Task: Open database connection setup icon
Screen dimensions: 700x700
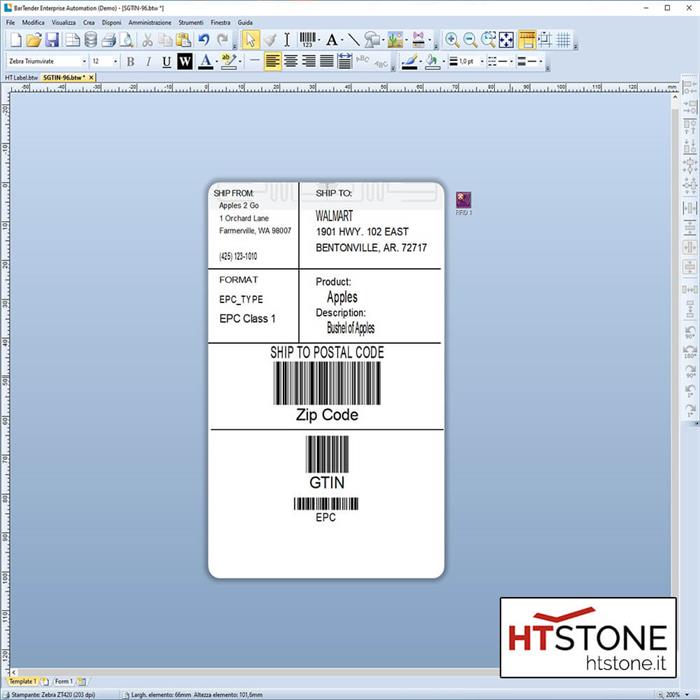Action: click(91, 40)
